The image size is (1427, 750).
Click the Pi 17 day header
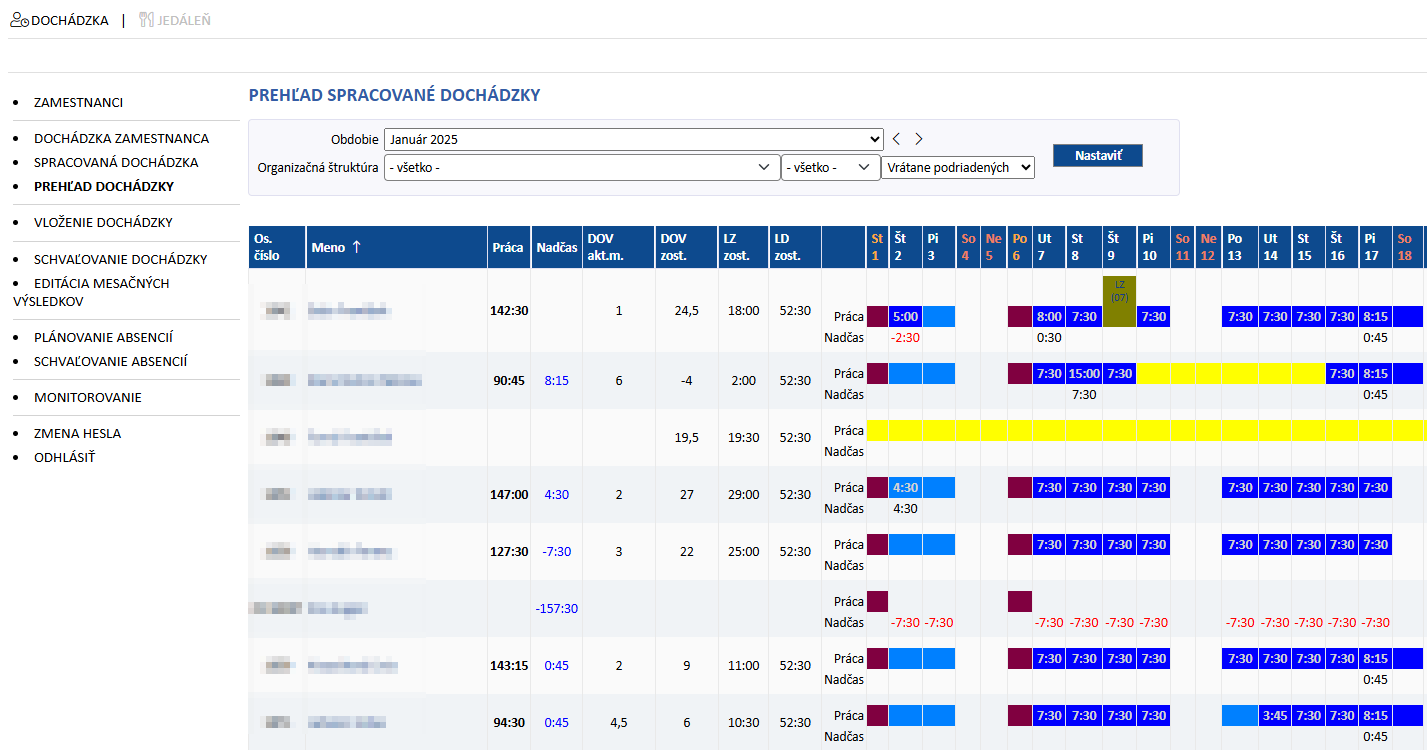(x=1375, y=247)
